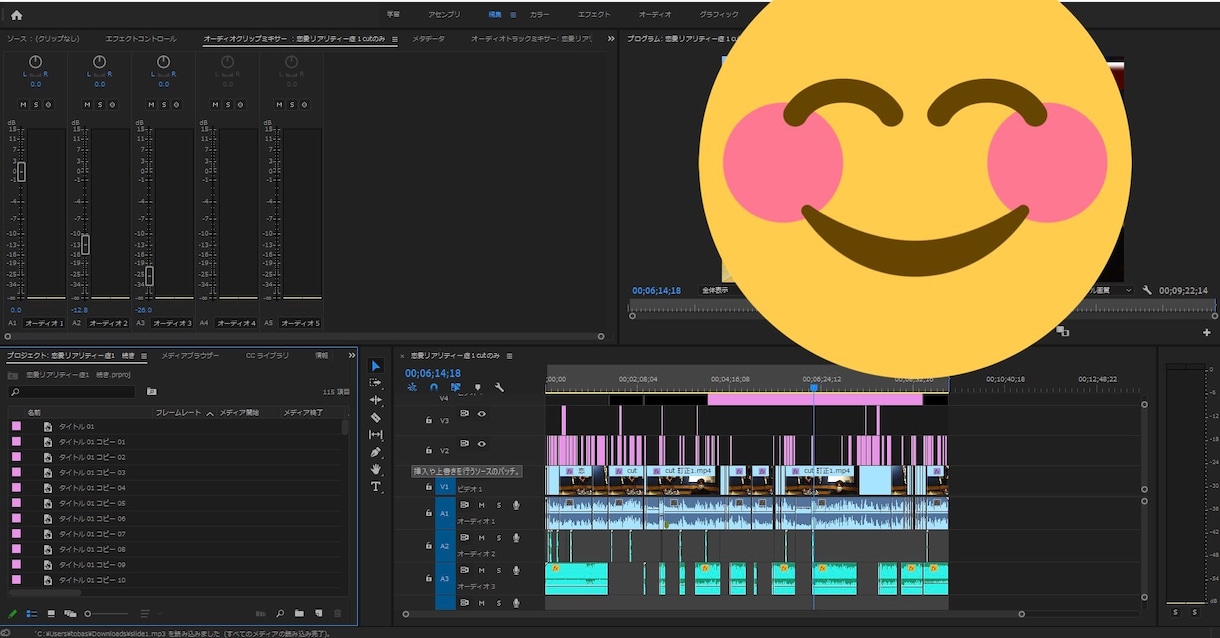Open the メディアブラウザー tab
Image resolution: width=1220 pixels, height=638 pixels.
click(x=190, y=355)
